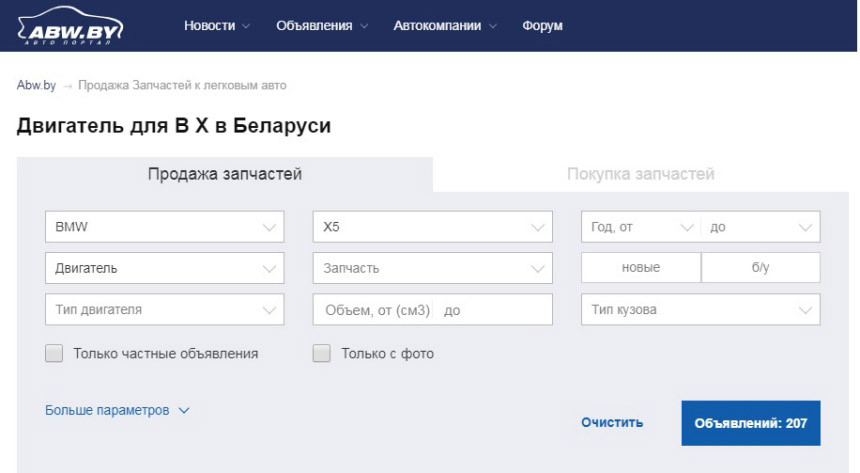The width and height of the screenshot is (860, 473).
Task: Click the heading Двигатель для B X в Беларуси
Action: point(174,126)
